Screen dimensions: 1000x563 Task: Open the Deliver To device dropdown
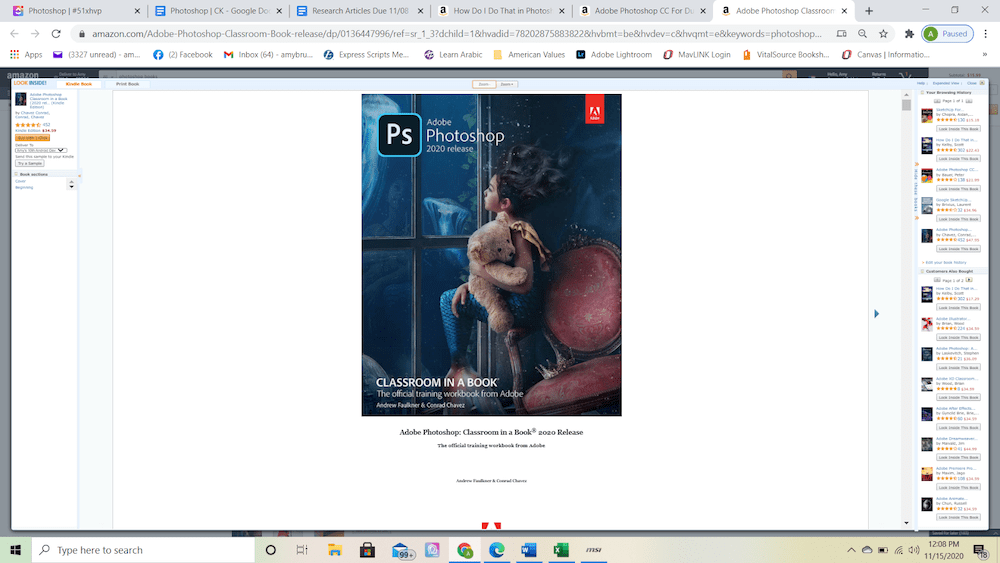click(41, 150)
